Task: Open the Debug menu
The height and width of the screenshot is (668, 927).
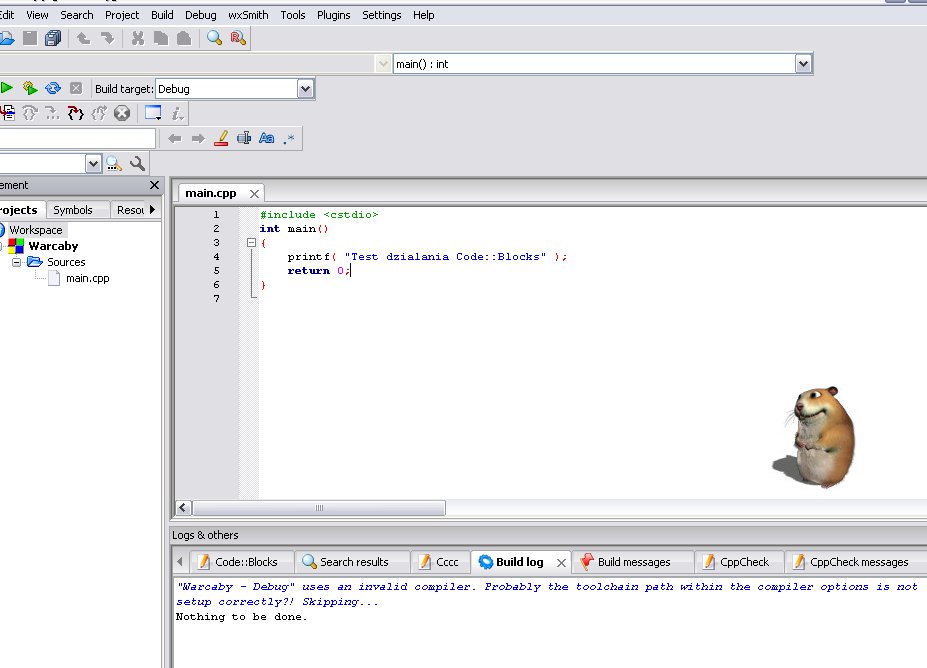Action: point(200,15)
